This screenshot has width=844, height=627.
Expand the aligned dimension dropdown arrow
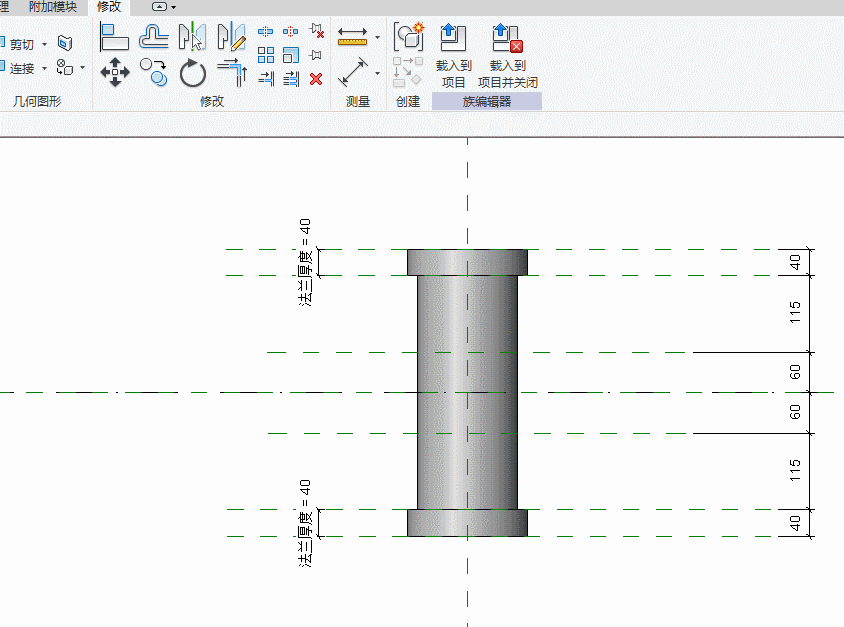tap(377, 73)
